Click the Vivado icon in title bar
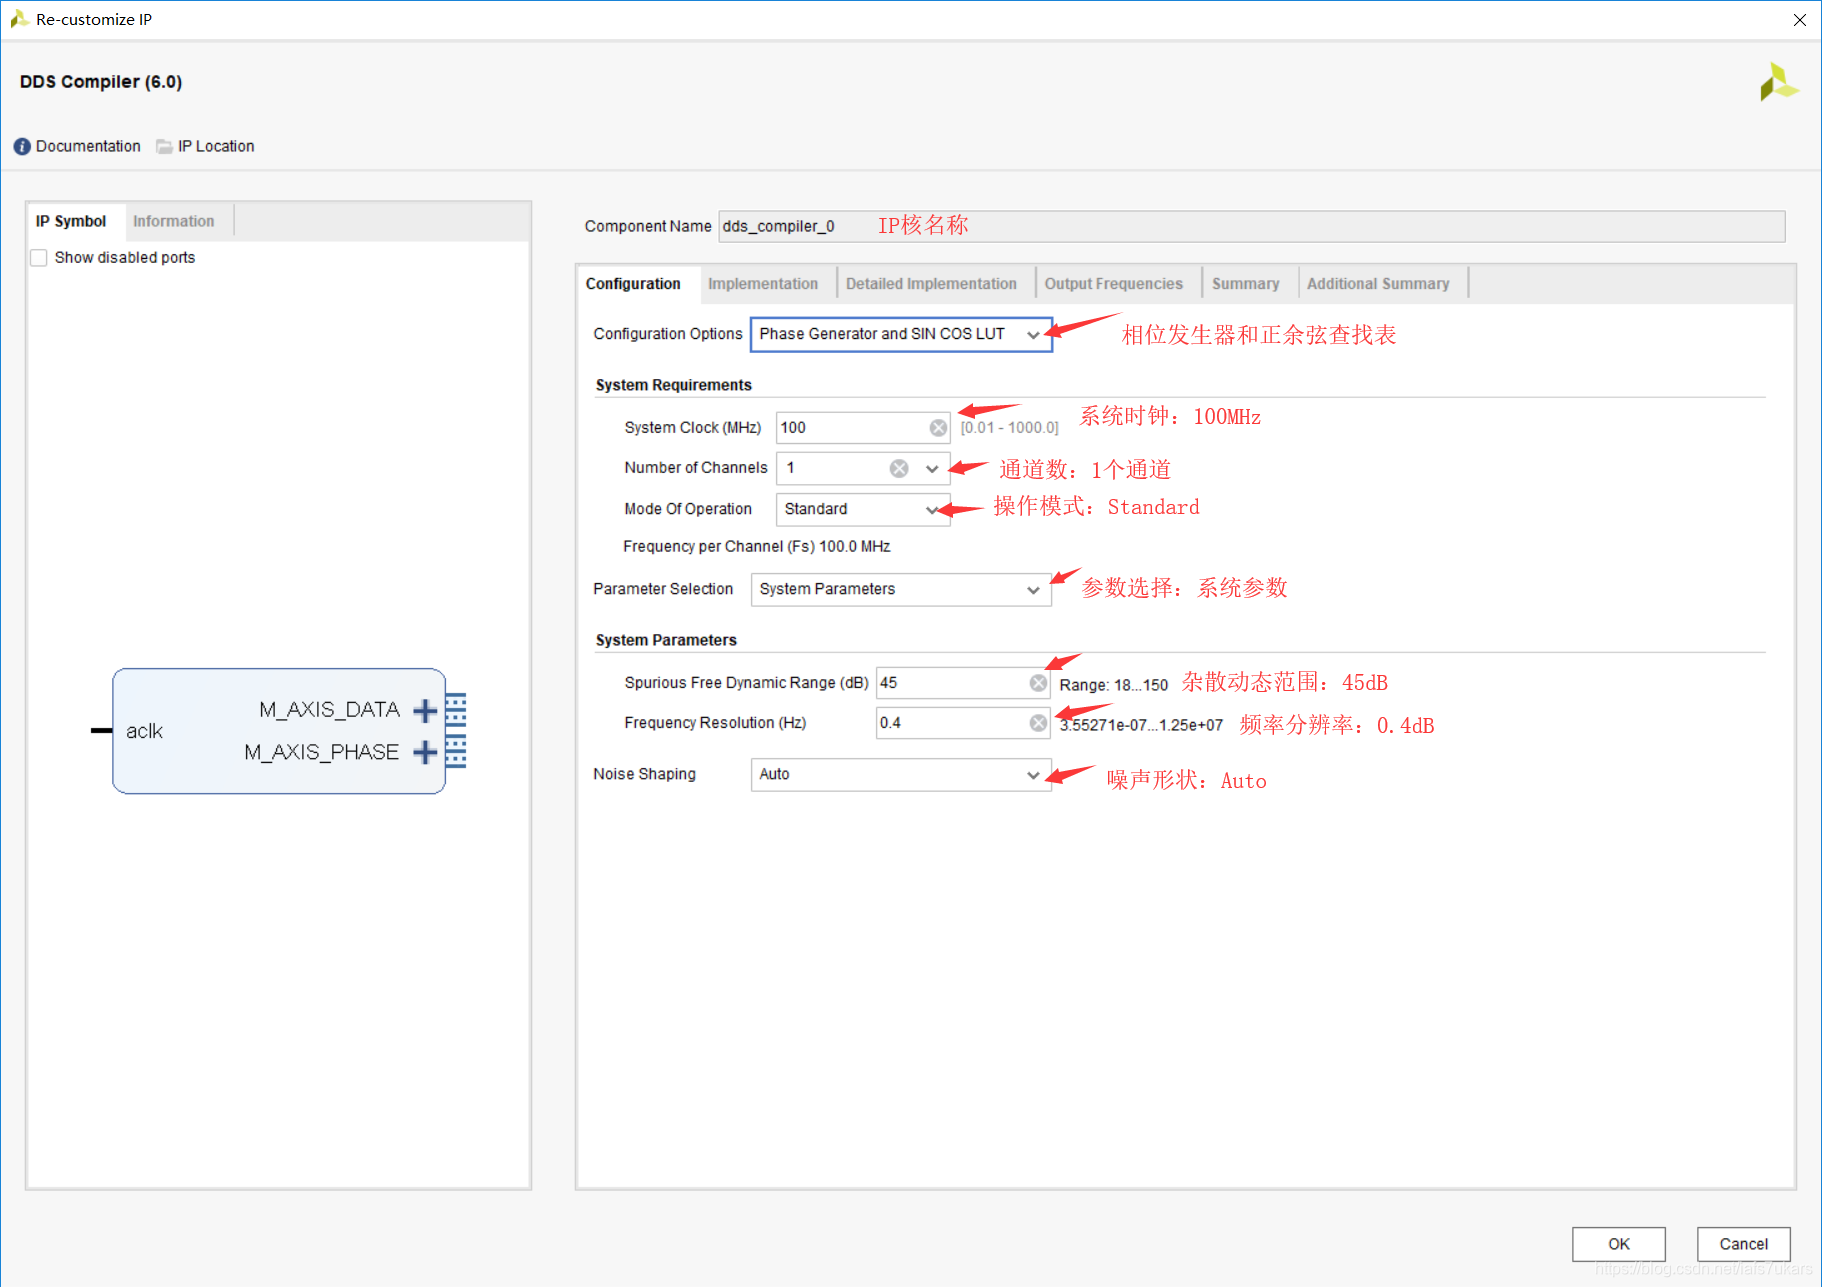The height and width of the screenshot is (1287, 1822). [18, 19]
